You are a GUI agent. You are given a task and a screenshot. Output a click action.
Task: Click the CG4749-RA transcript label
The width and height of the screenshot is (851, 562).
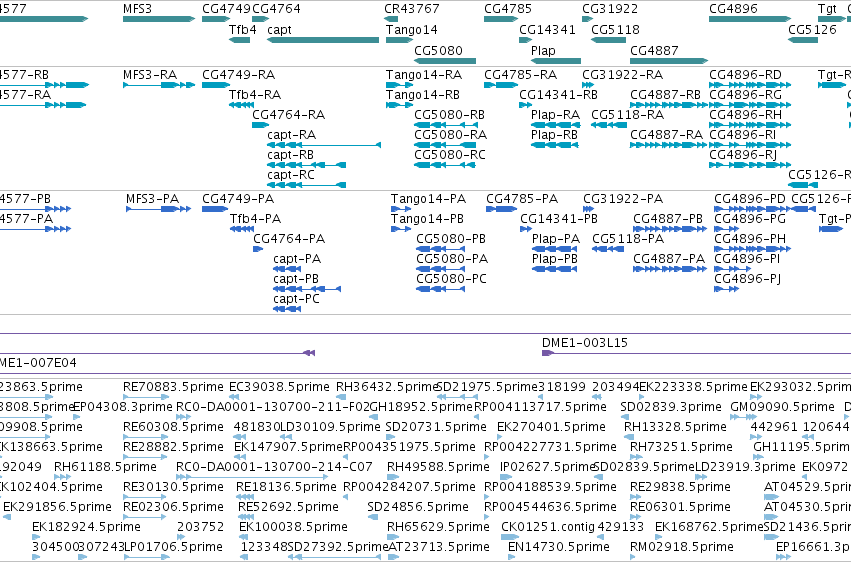238,74
